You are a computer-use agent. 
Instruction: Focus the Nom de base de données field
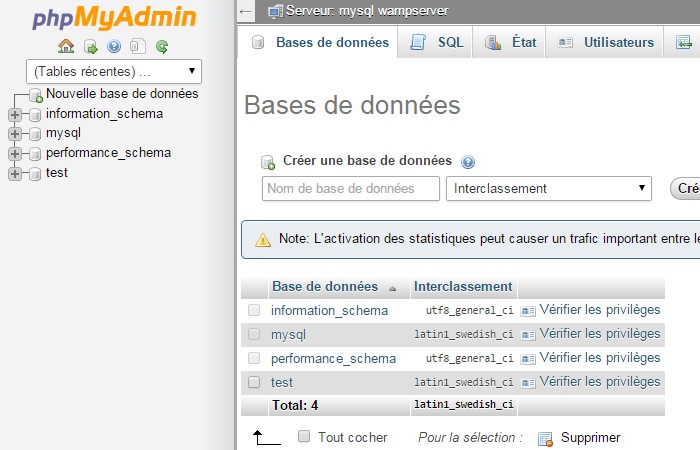tap(351, 188)
